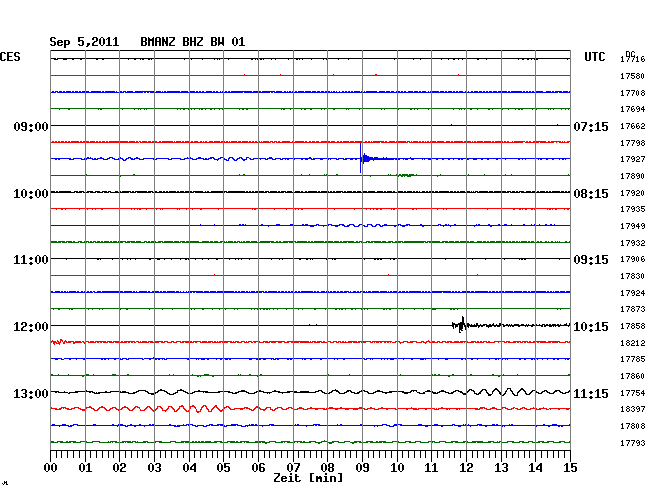Viewport: 650px width, 494px height.
Task: Click the '00' minute axis label
Action: [x=50, y=468]
